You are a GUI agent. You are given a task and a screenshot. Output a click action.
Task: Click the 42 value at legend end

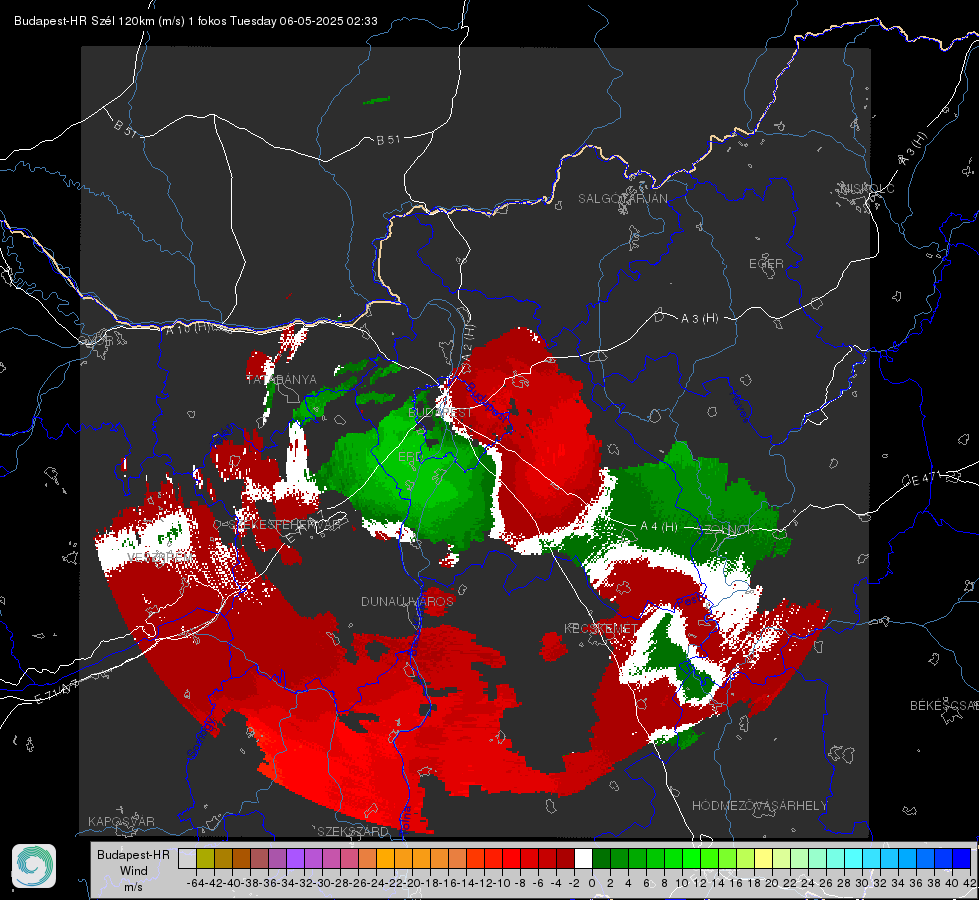pyautogui.click(x=969, y=883)
